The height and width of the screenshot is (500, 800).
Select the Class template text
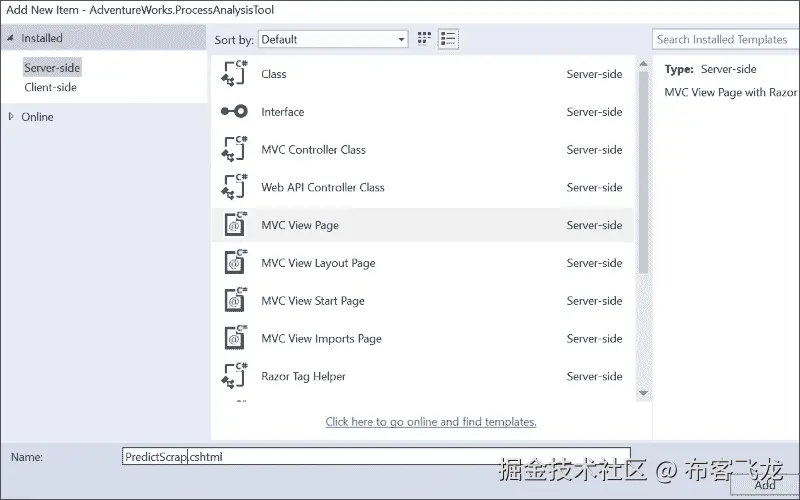pyautogui.click(x=274, y=74)
